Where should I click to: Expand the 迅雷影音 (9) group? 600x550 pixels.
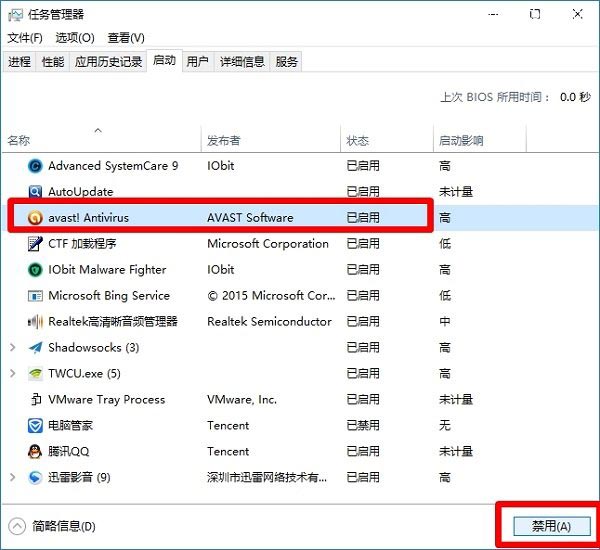click(x=13, y=477)
